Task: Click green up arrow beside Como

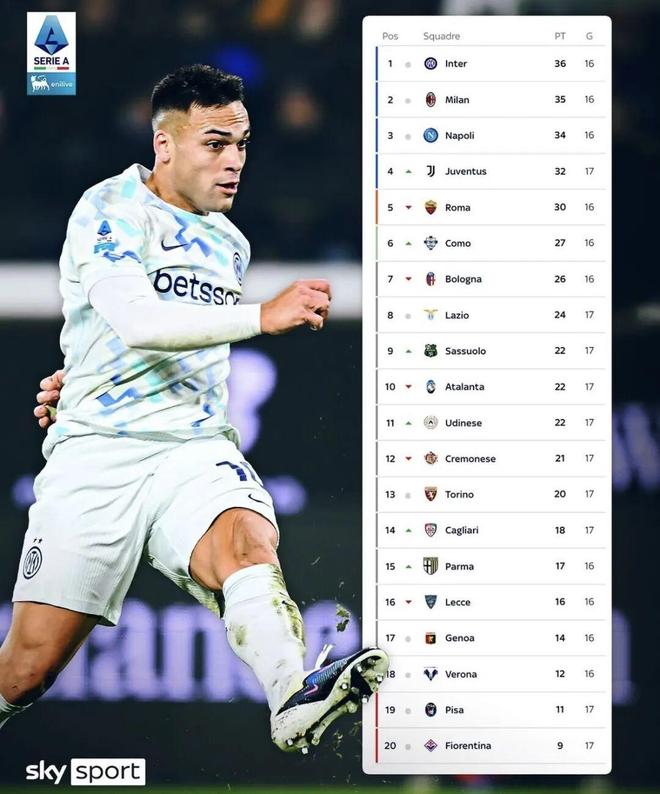Action: [408, 244]
